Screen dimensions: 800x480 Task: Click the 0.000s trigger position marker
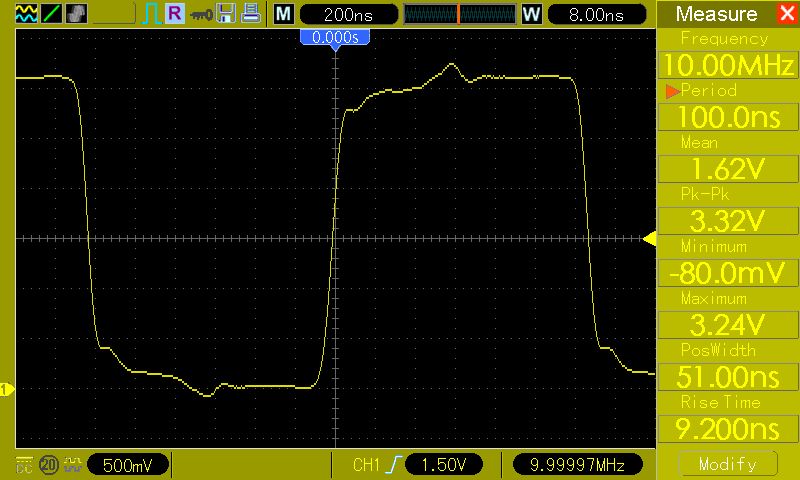coord(335,37)
